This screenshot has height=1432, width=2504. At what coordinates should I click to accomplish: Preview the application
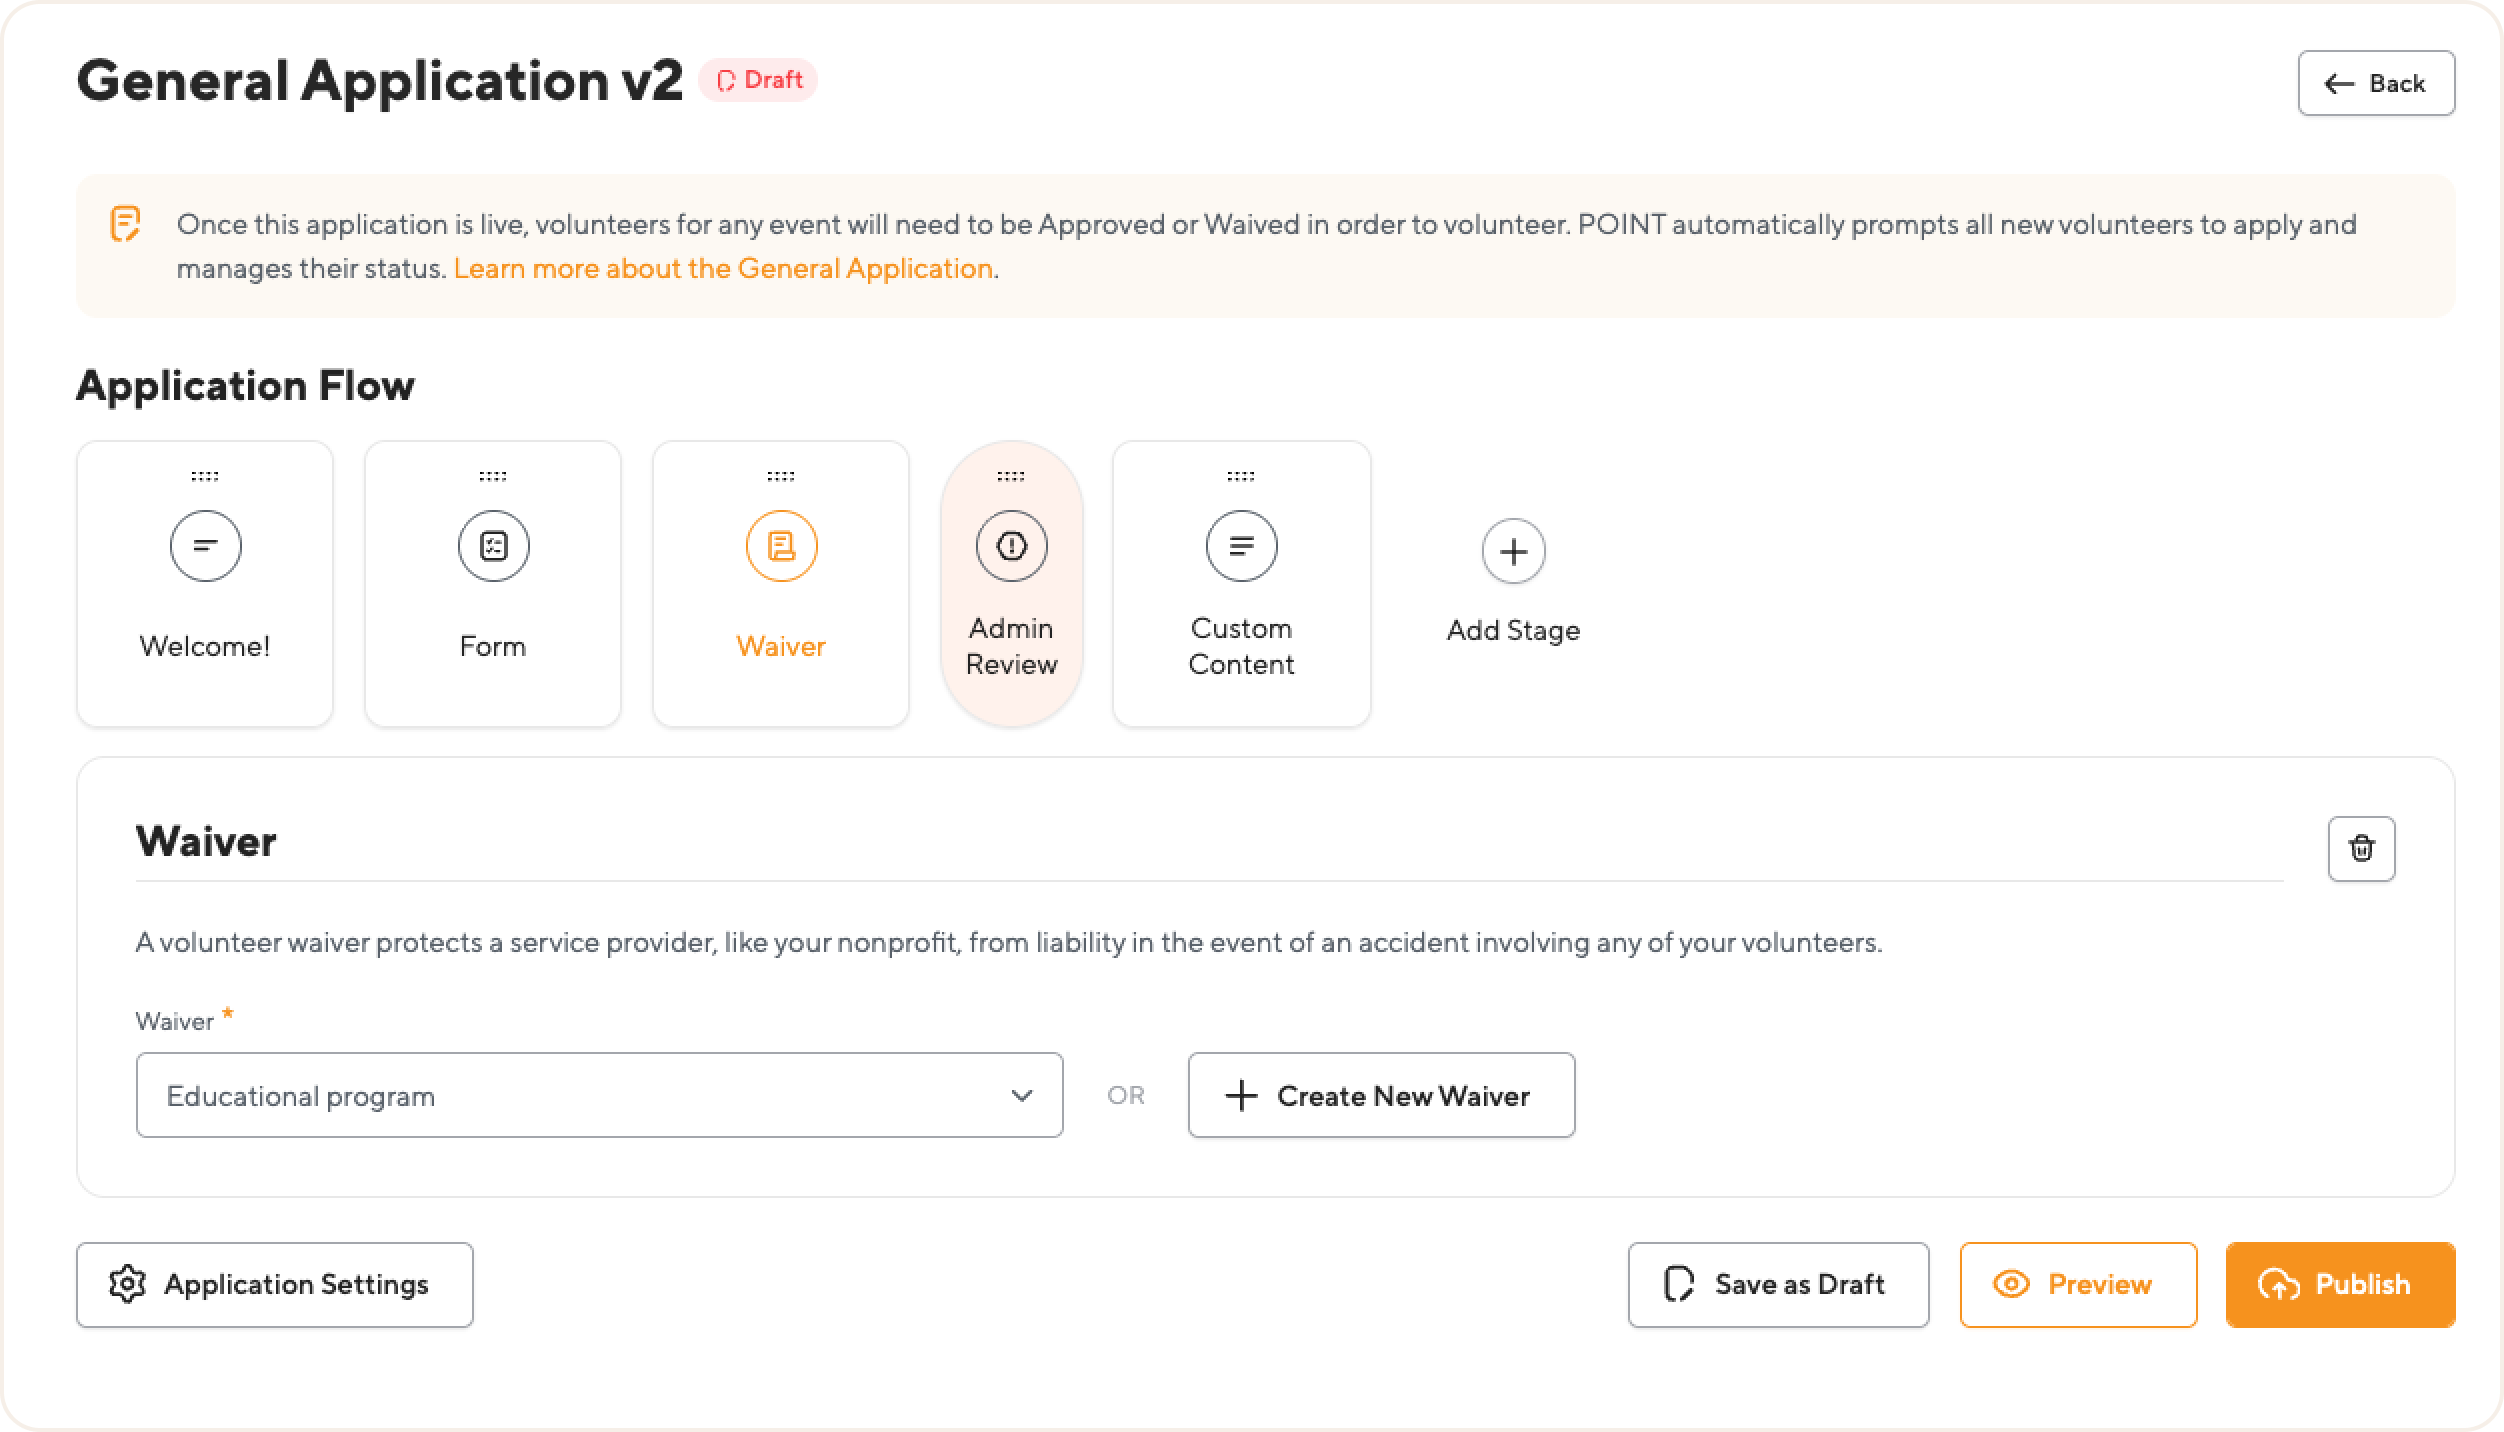point(2078,1285)
